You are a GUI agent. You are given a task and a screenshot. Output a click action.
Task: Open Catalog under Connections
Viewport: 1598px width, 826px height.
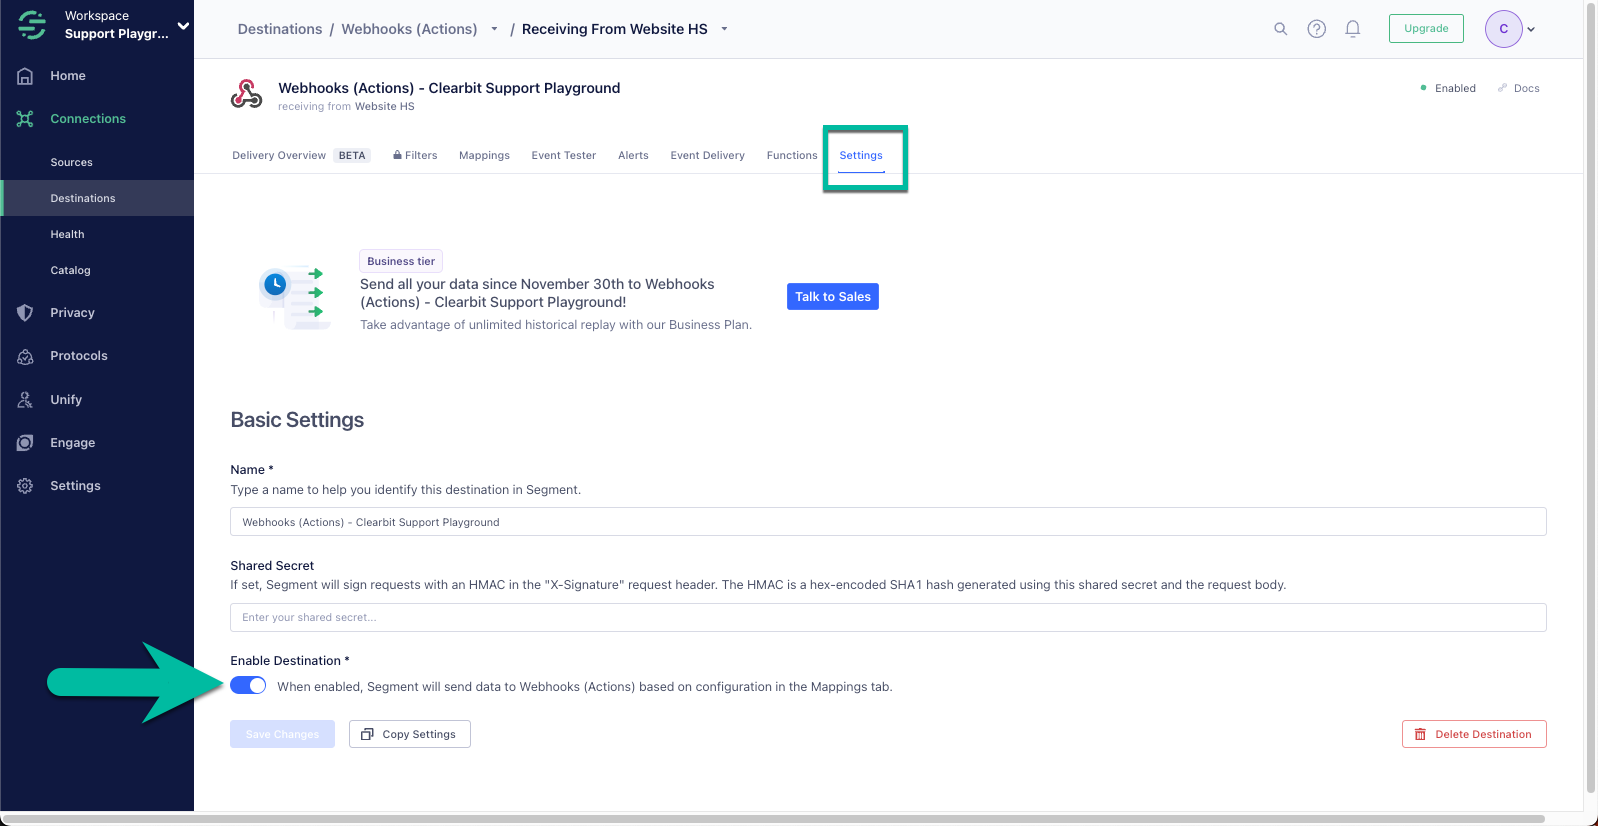pyautogui.click(x=70, y=270)
